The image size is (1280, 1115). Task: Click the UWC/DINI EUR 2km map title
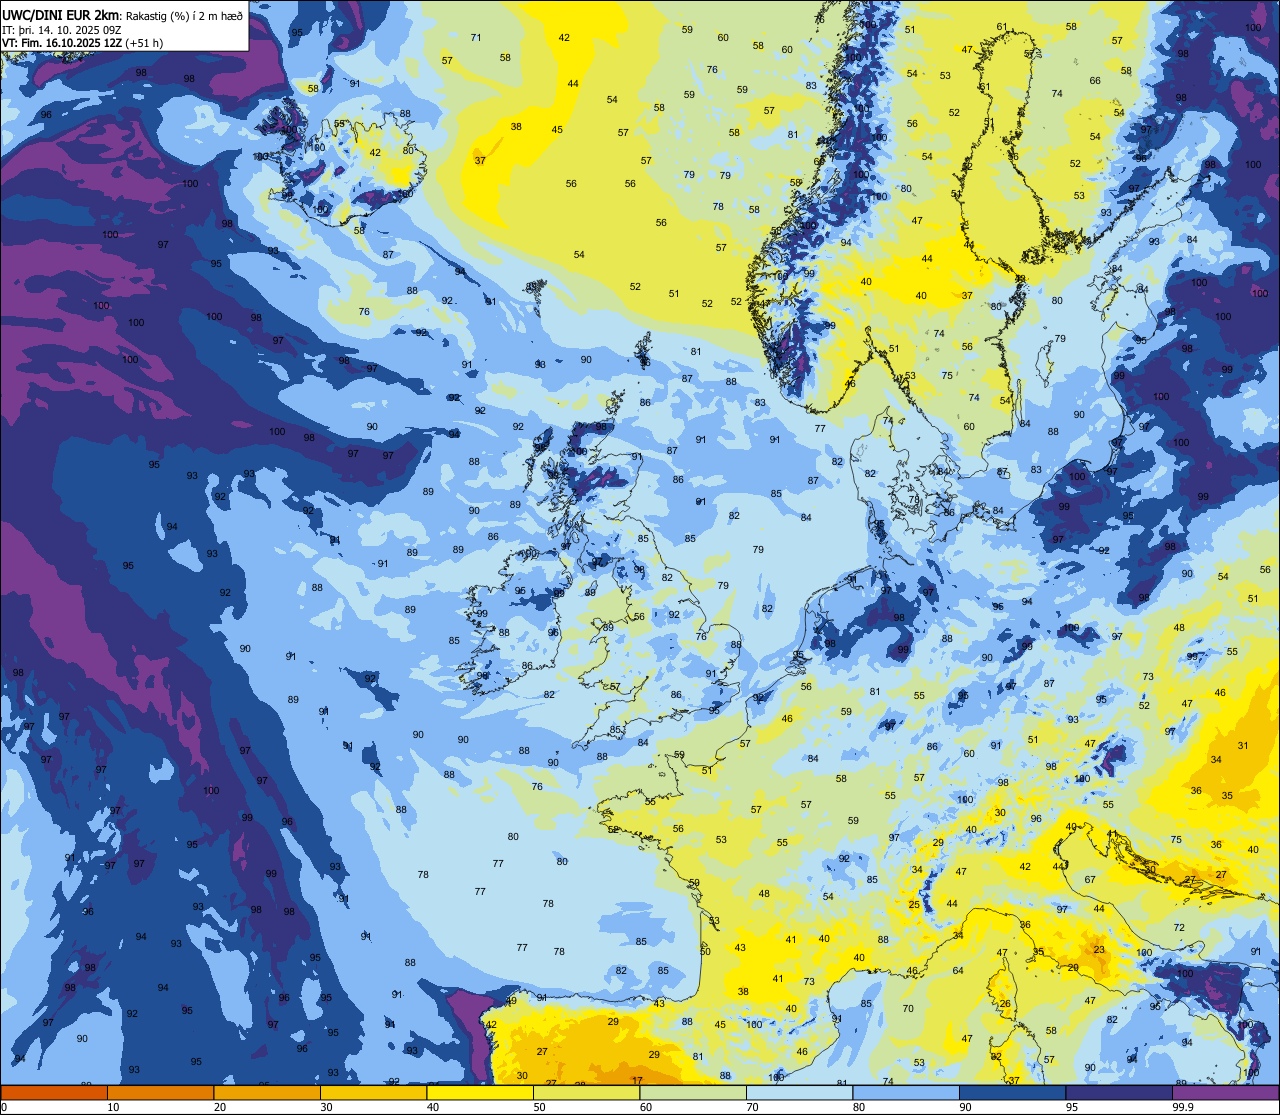click(61, 14)
